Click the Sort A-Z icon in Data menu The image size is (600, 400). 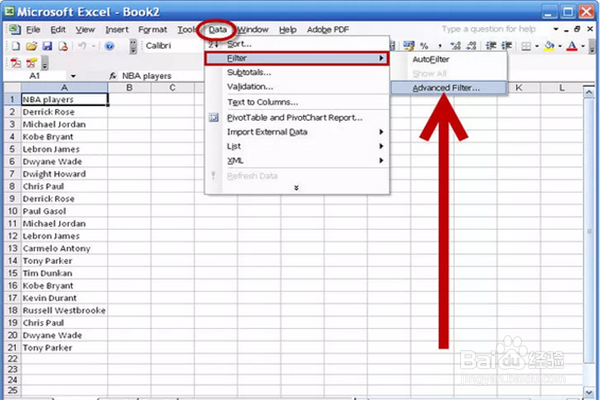click(x=213, y=44)
